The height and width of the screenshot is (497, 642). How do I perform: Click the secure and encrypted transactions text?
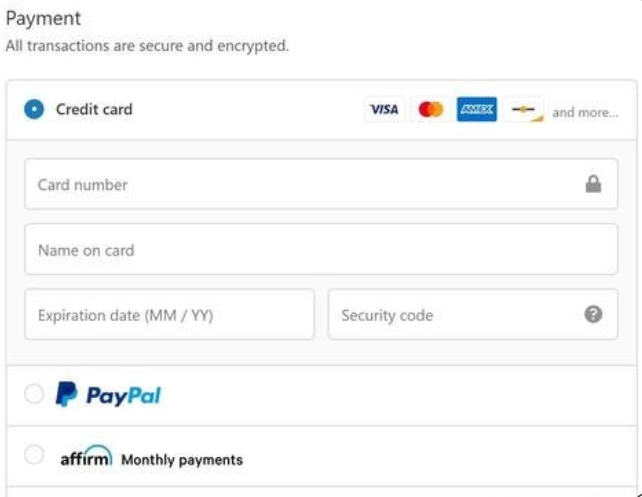pos(147,45)
